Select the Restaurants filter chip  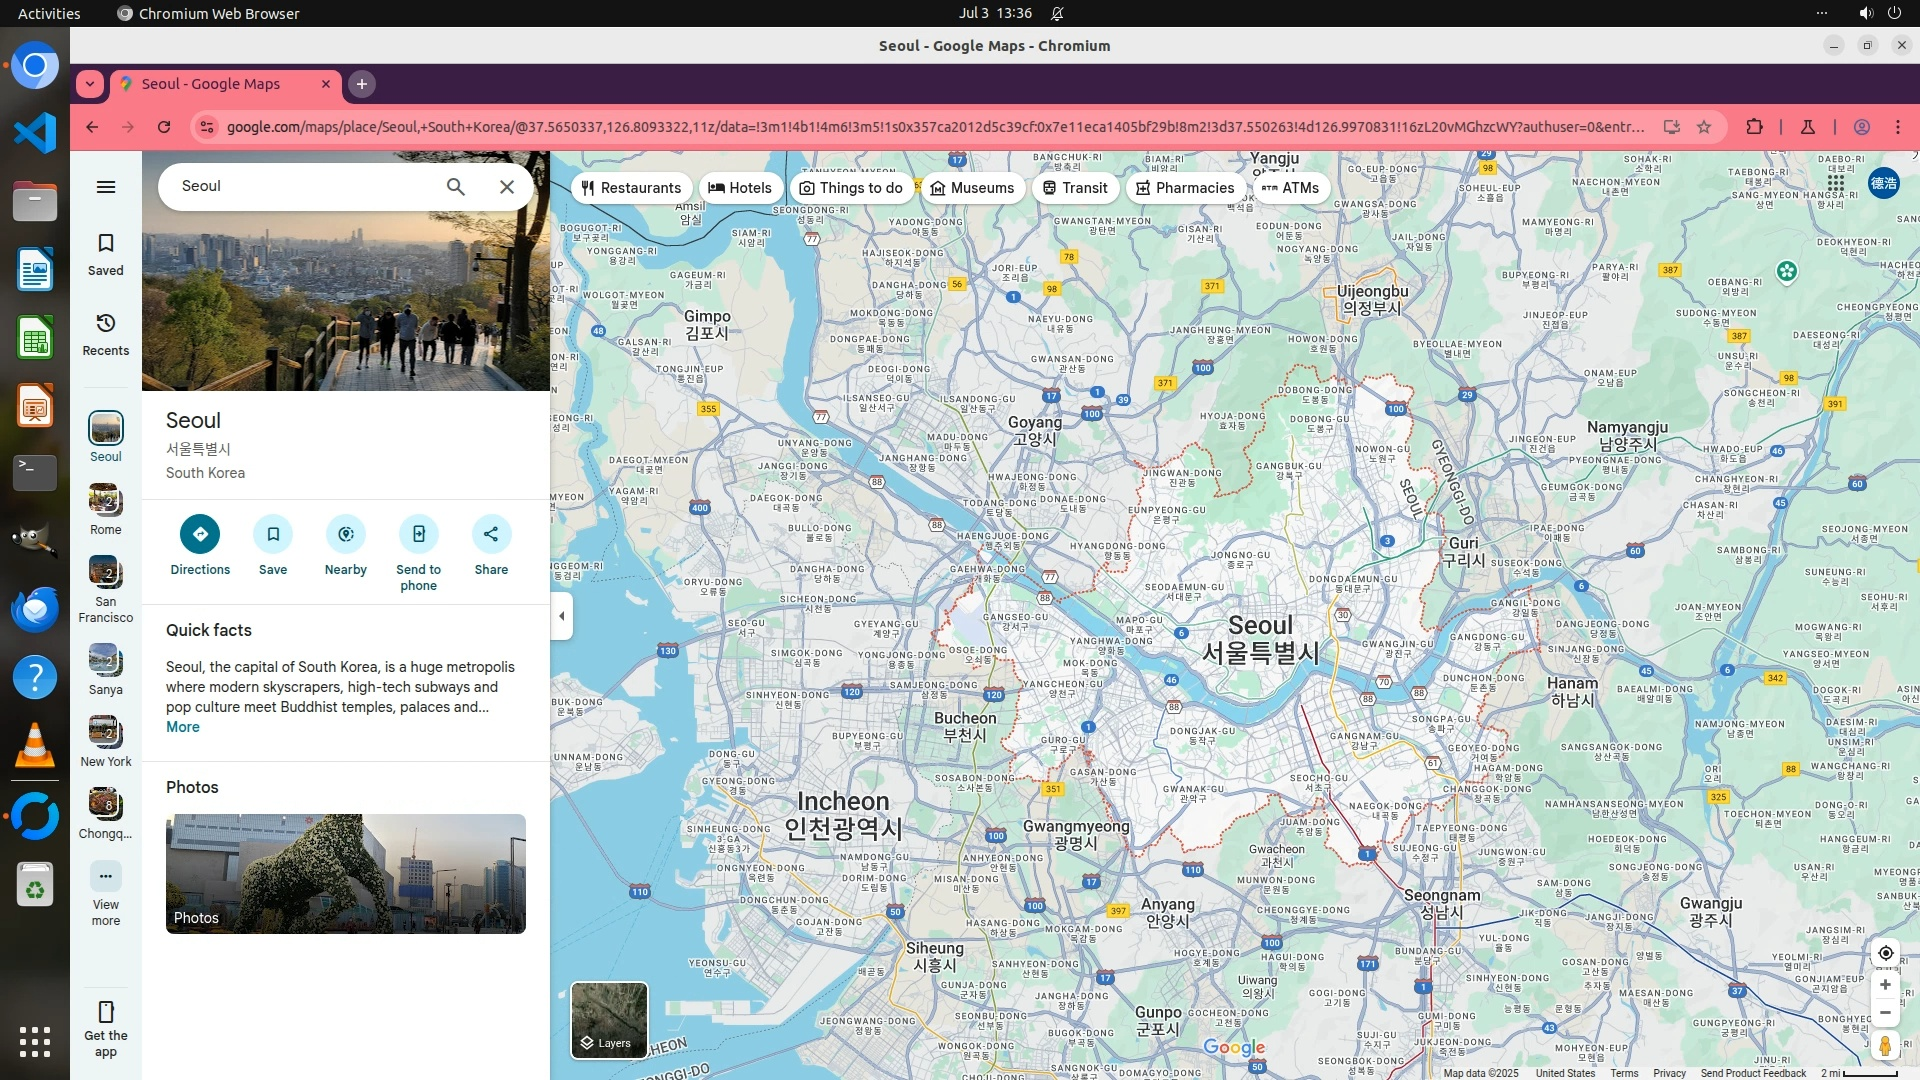pyautogui.click(x=631, y=188)
